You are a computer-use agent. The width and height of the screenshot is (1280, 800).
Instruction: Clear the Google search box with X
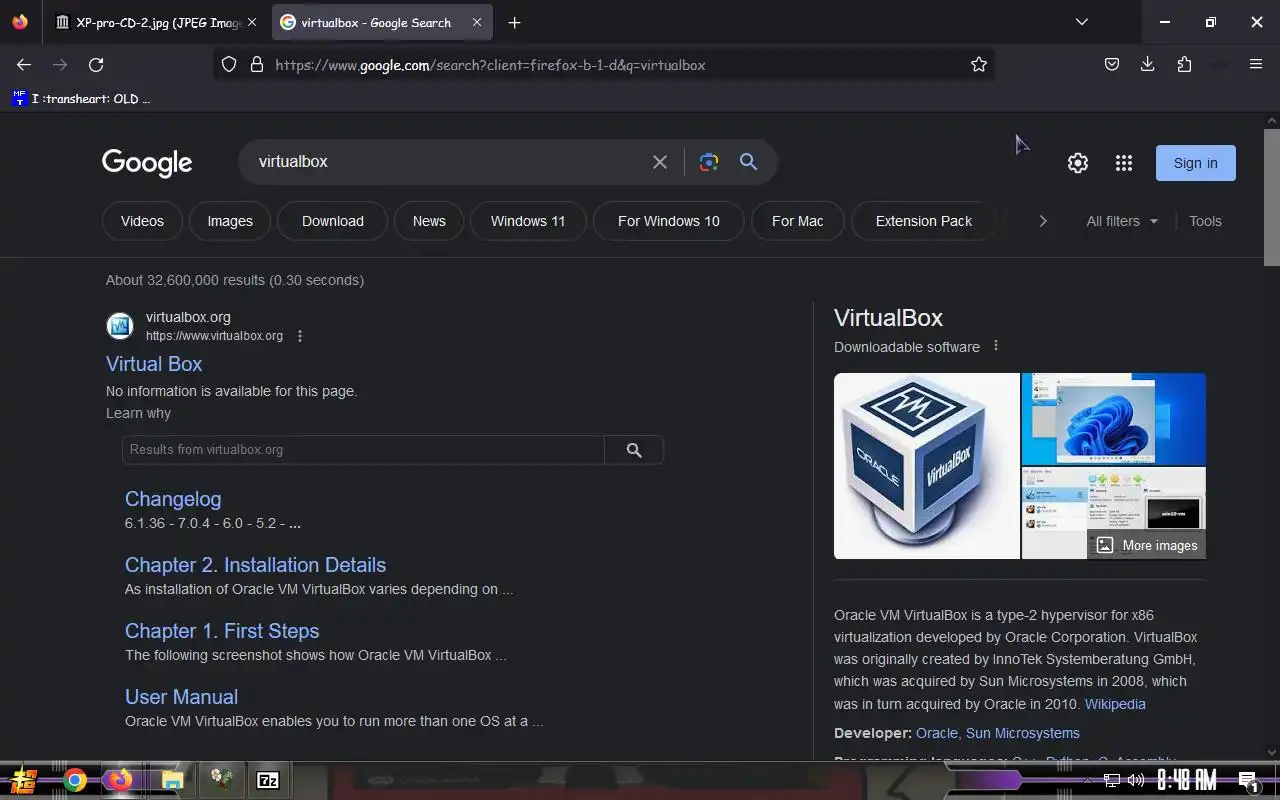click(660, 162)
